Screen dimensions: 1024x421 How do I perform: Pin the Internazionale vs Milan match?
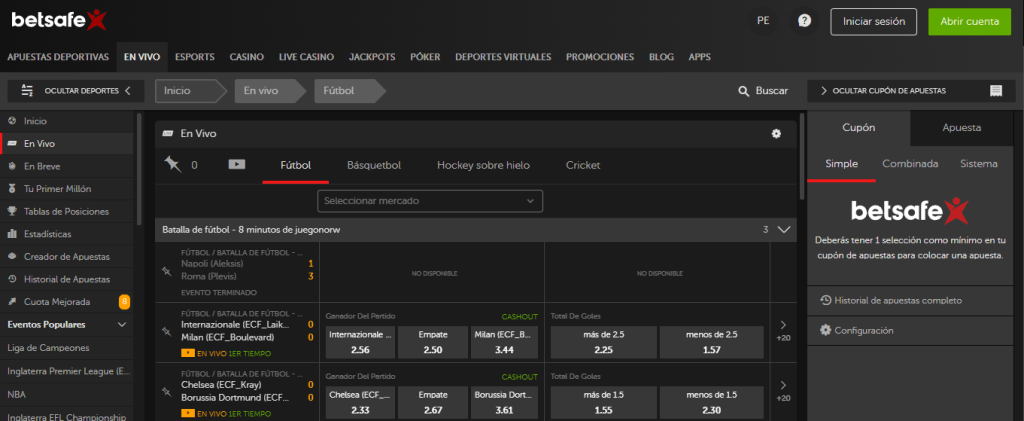coord(166,331)
